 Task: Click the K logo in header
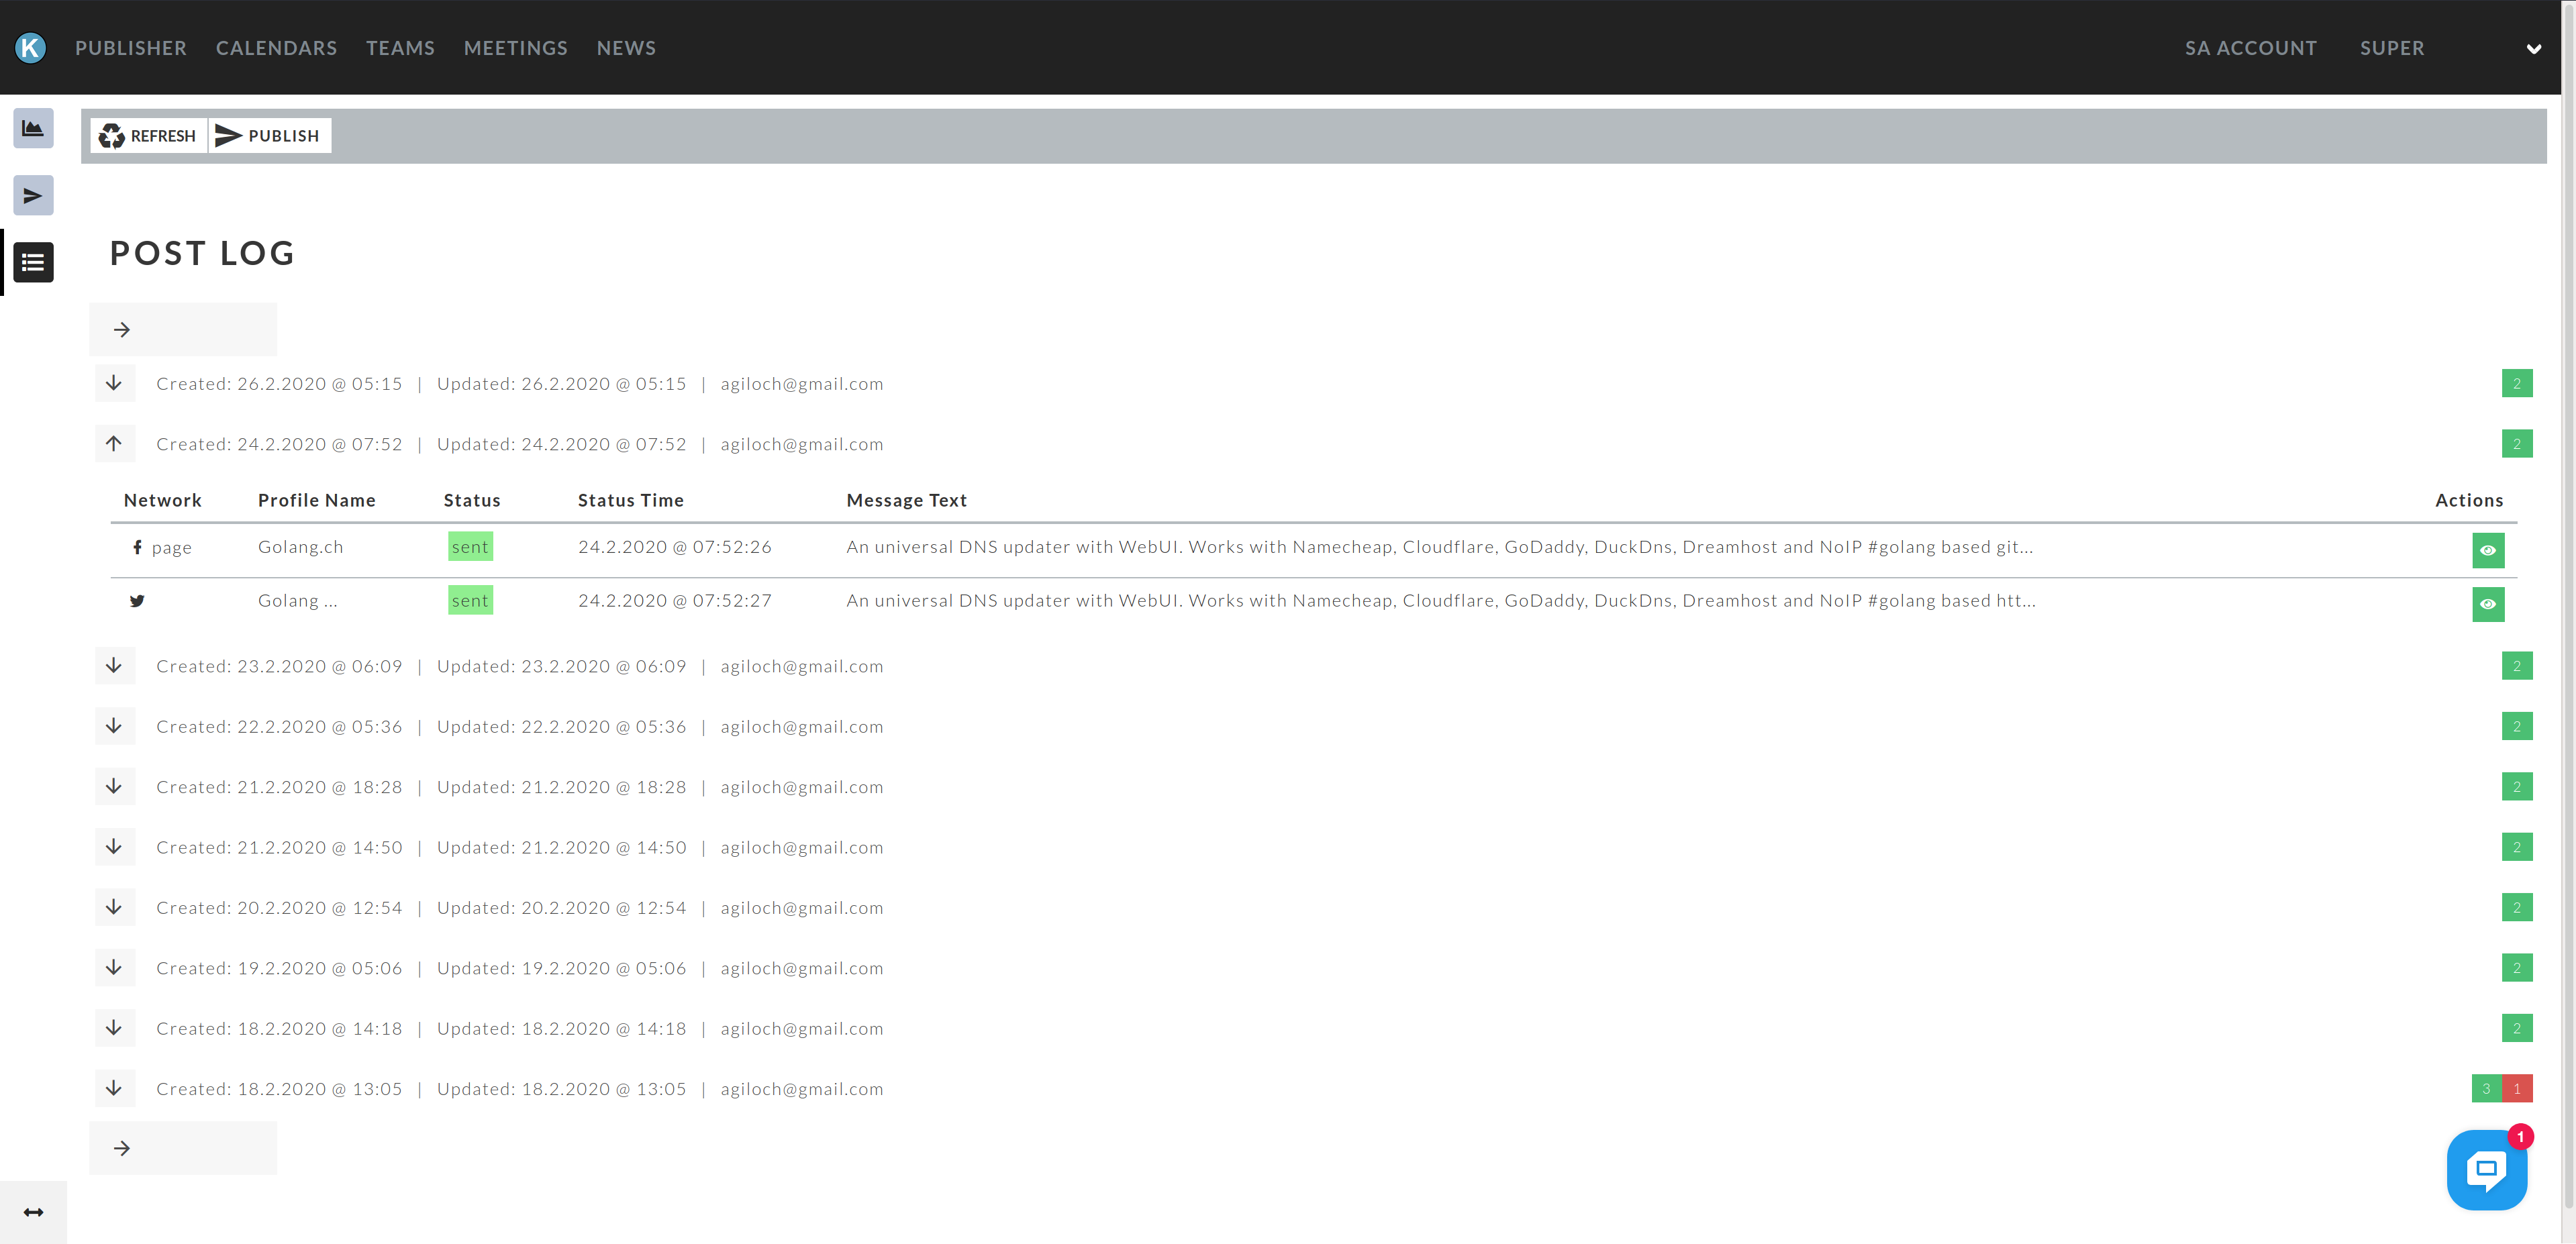click(x=31, y=47)
